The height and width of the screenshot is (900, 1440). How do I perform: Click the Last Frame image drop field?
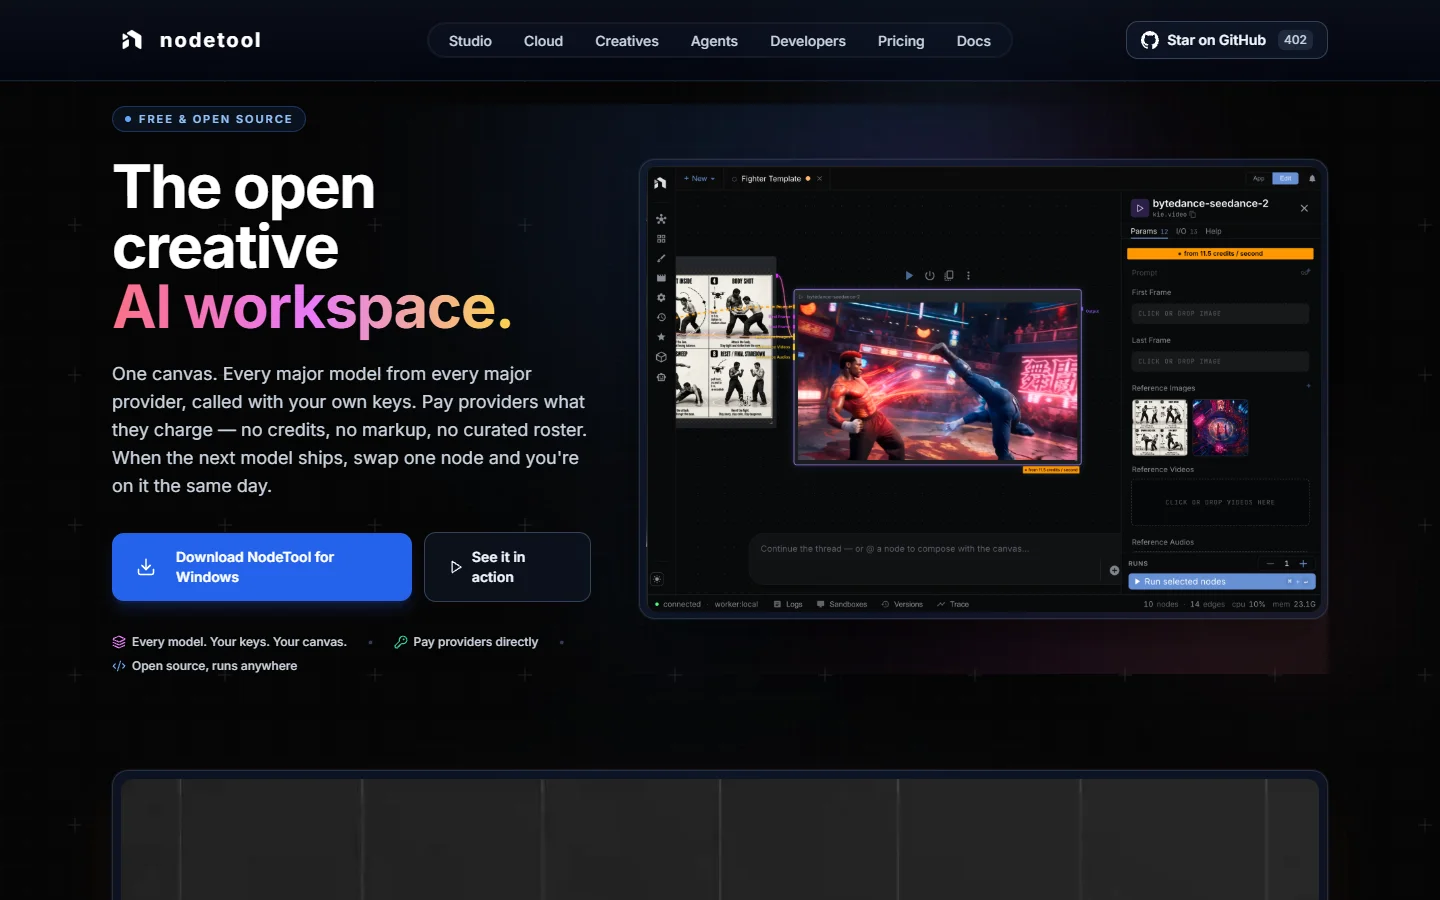[x=1220, y=361]
